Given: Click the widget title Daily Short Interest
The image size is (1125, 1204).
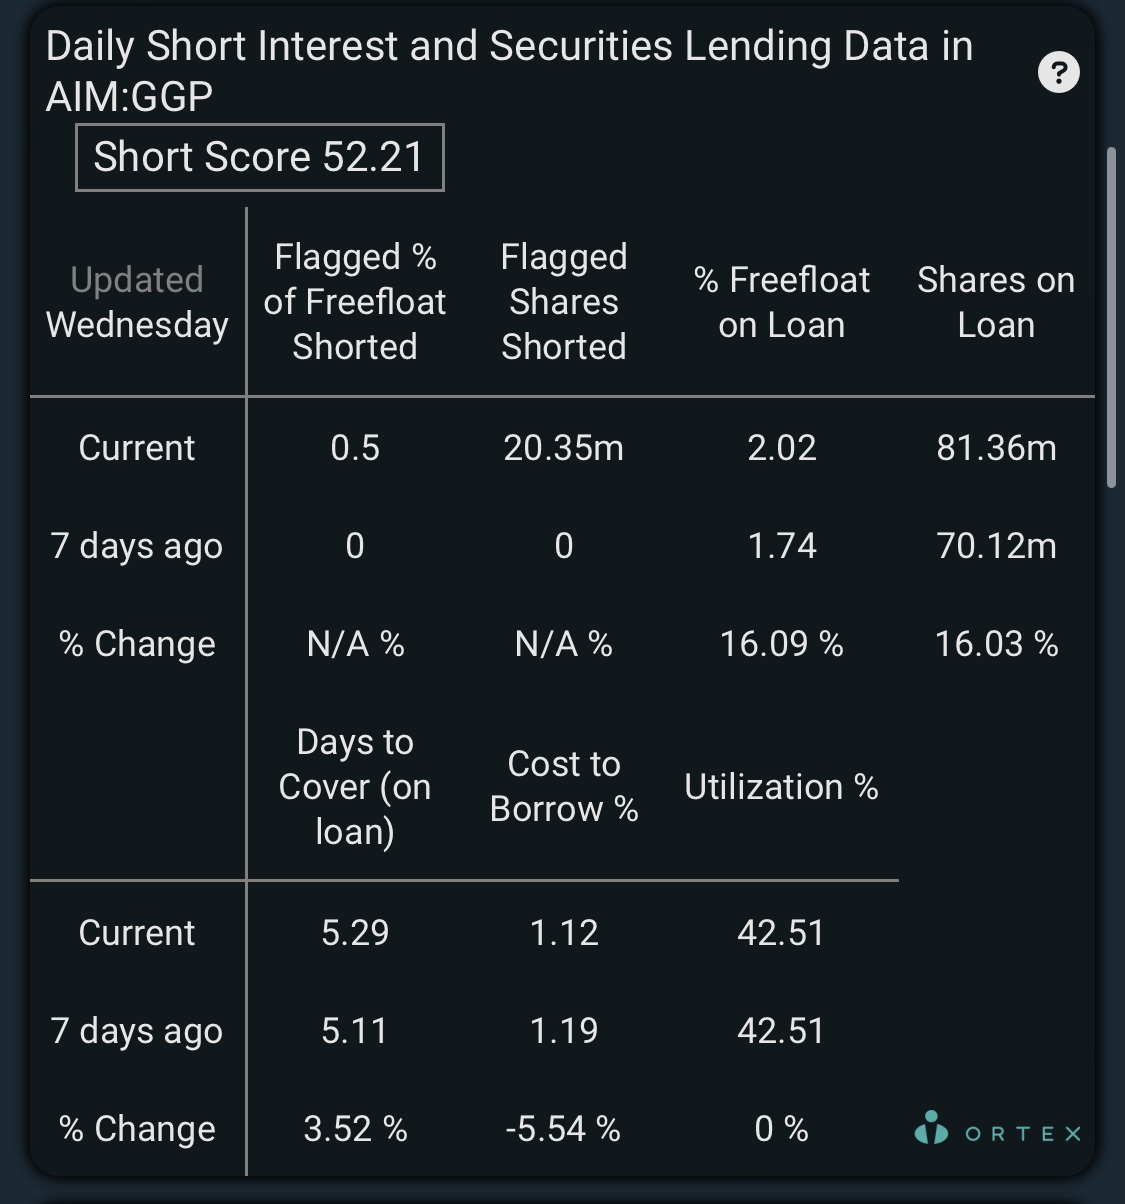Looking at the screenshot, I should click(x=509, y=71).
